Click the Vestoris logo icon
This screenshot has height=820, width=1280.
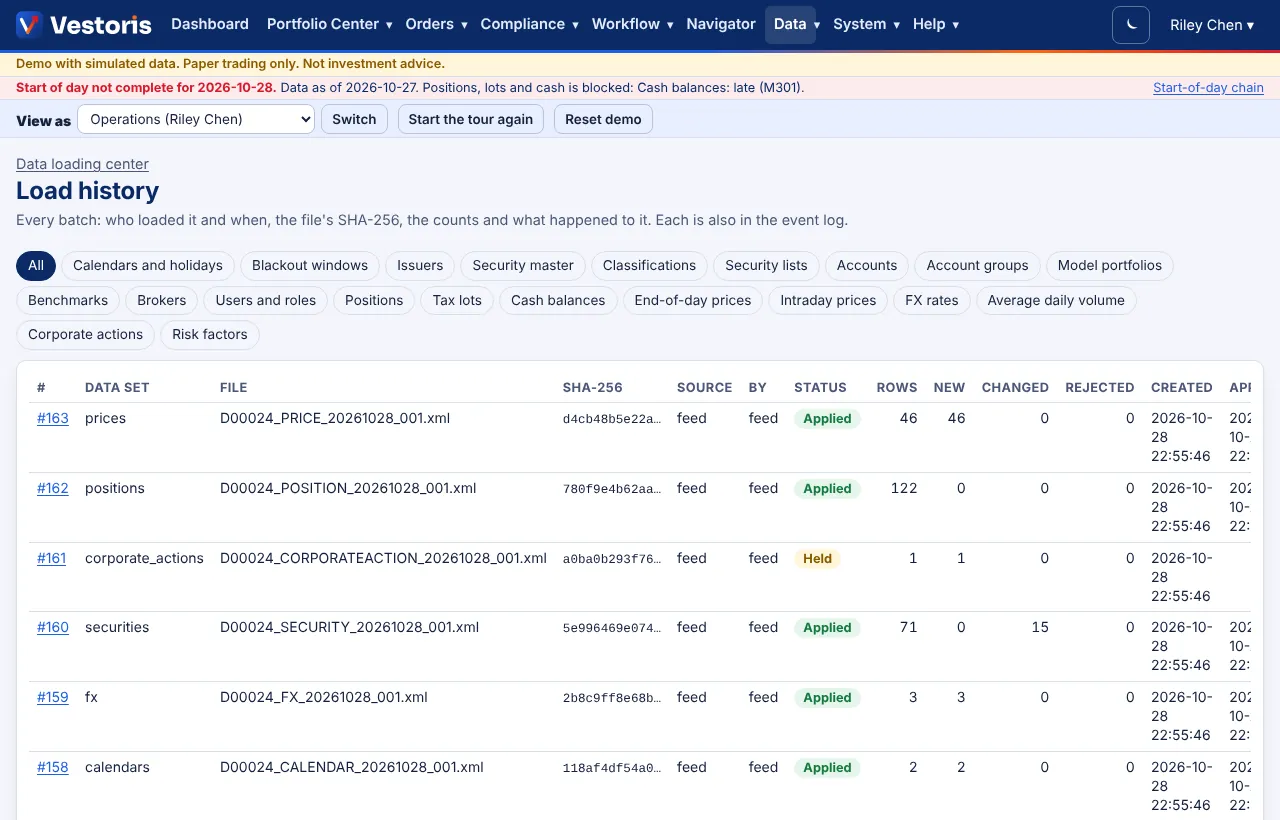[x=29, y=24]
